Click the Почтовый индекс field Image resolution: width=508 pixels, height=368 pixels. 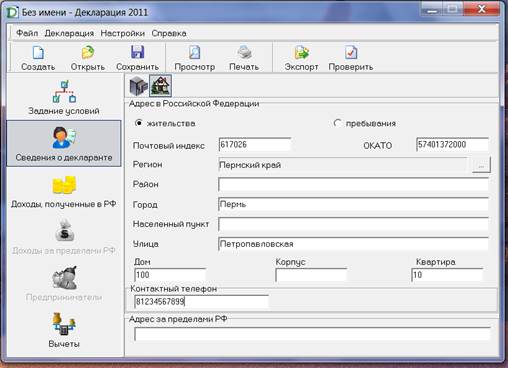255,145
